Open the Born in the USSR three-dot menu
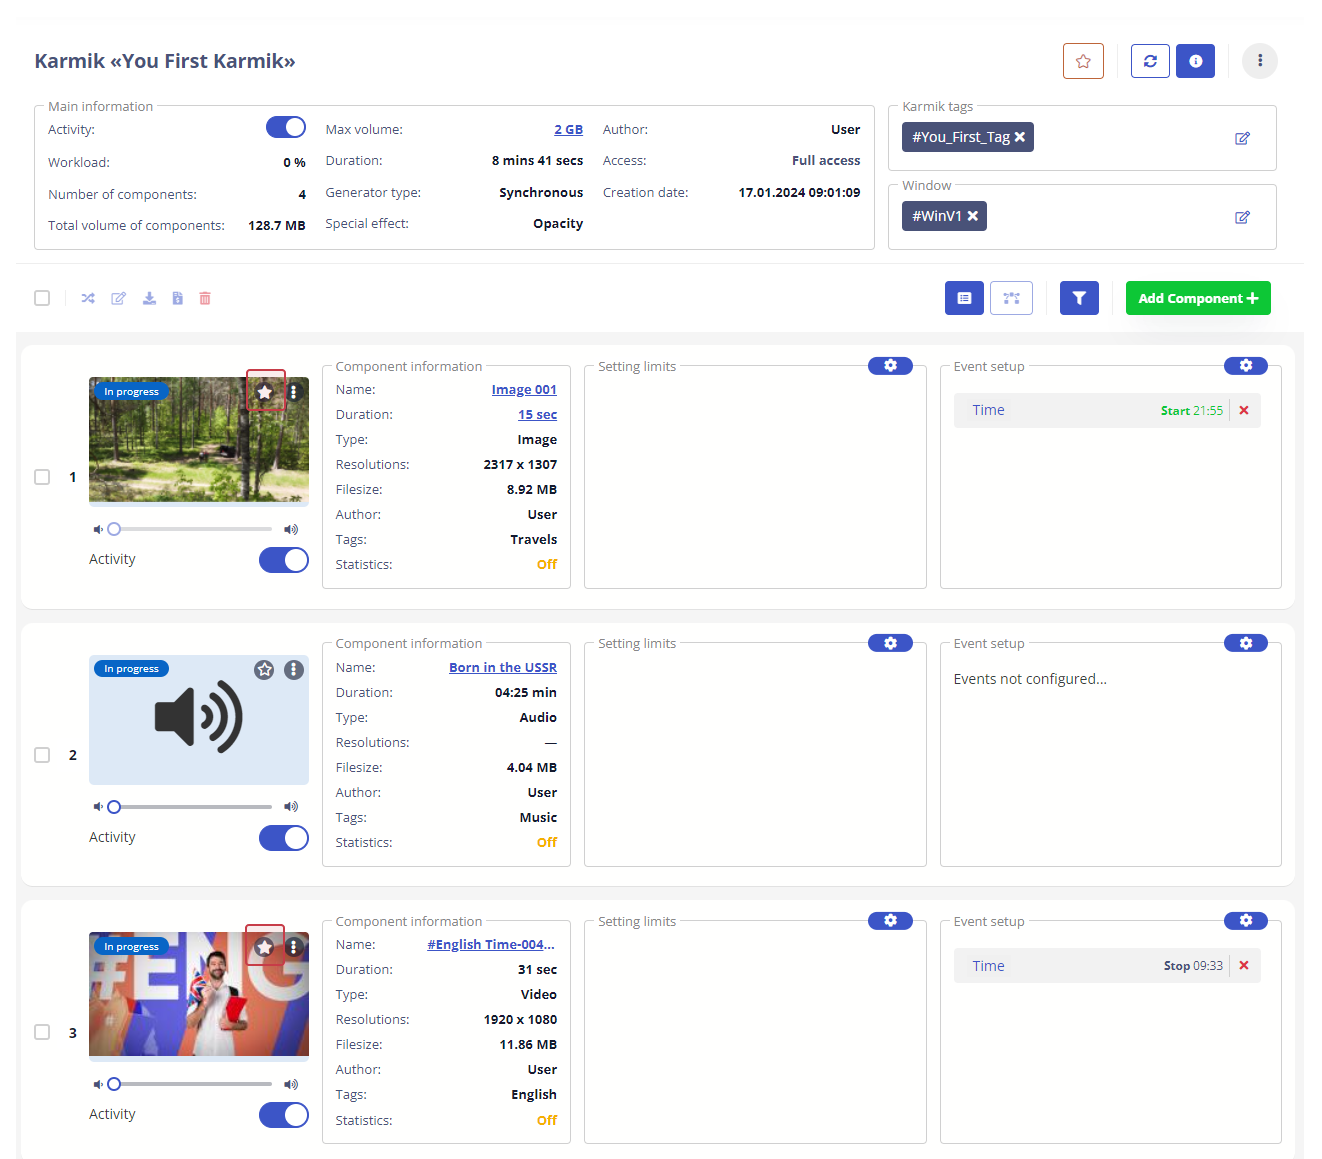The width and height of the screenshot is (1322, 1159). pos(294,670)
